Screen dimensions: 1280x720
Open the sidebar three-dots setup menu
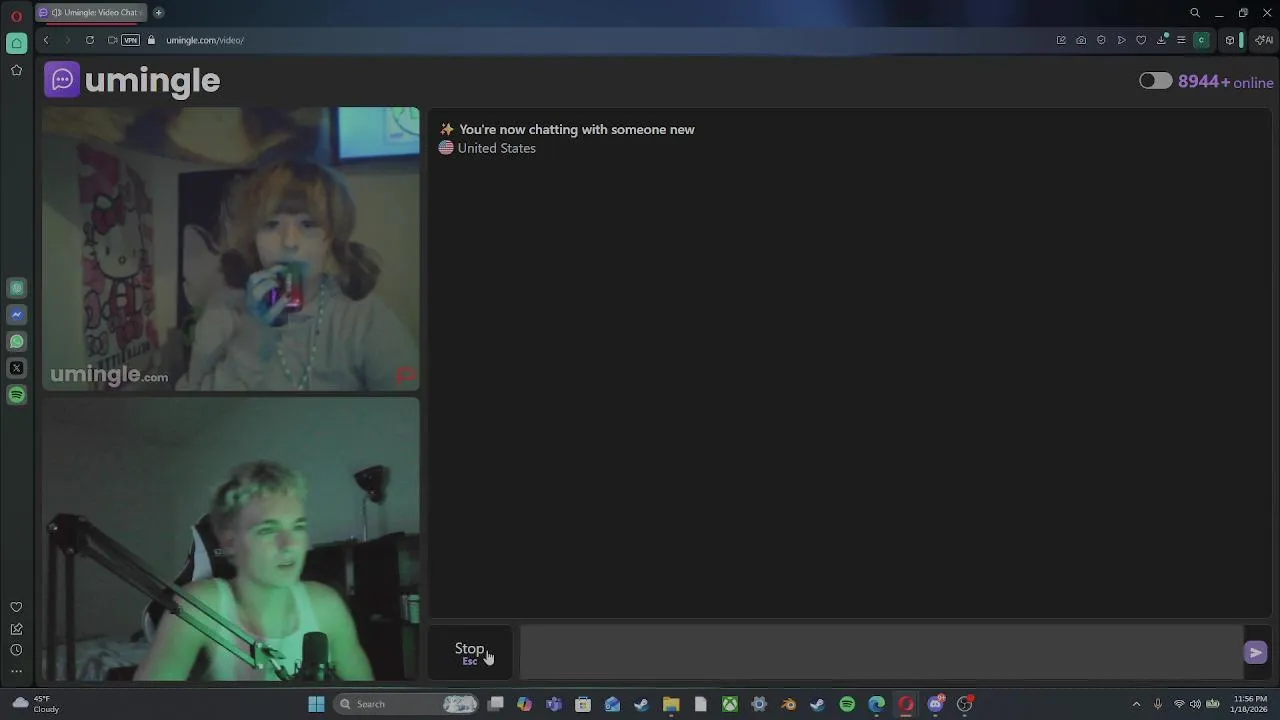(x=16, y=671)
